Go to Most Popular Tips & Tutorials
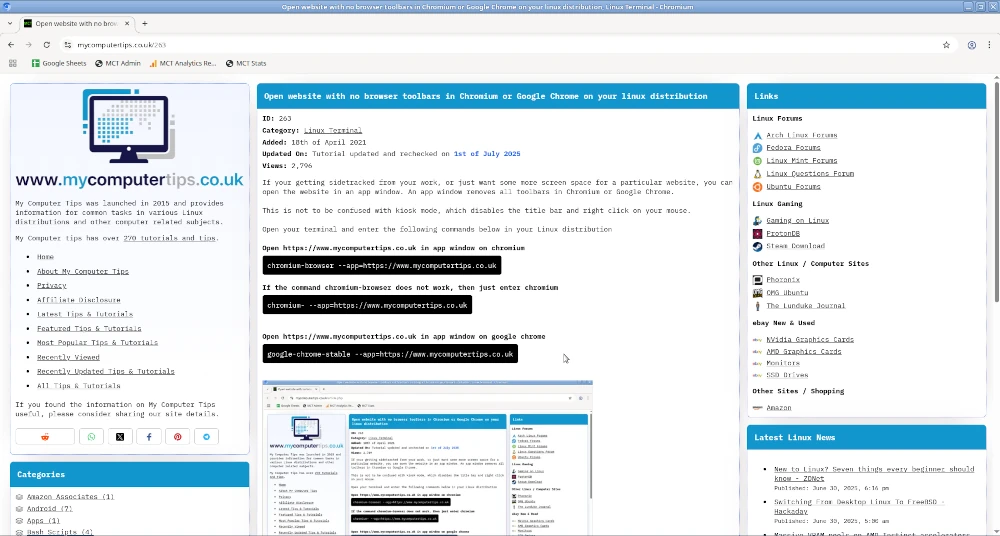Image resolution: width=1000 pixels, height=536 pixels. point(97,343)
